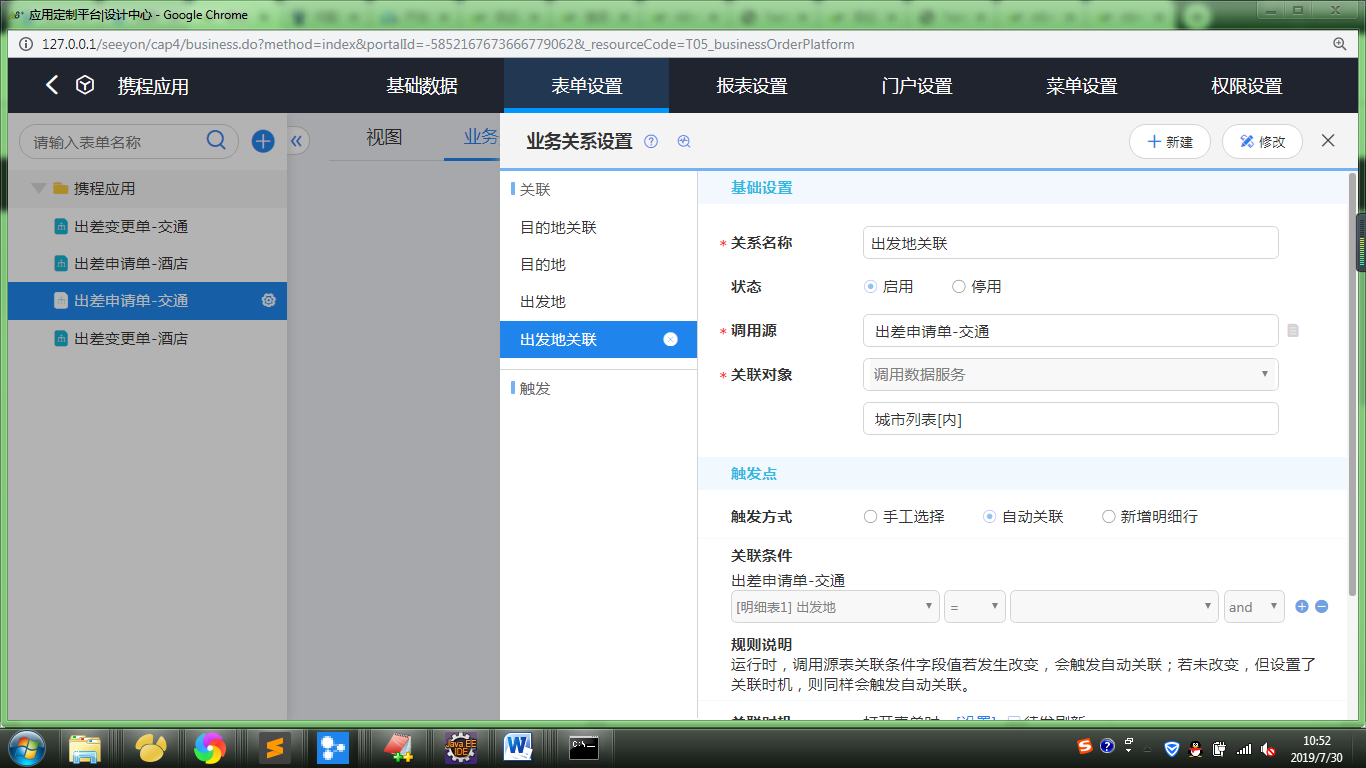Viewport: 1366px width, 768px height.
Task: Expand the [明细表1] 出发地 field dropdown
Action: tap(835, 607)
